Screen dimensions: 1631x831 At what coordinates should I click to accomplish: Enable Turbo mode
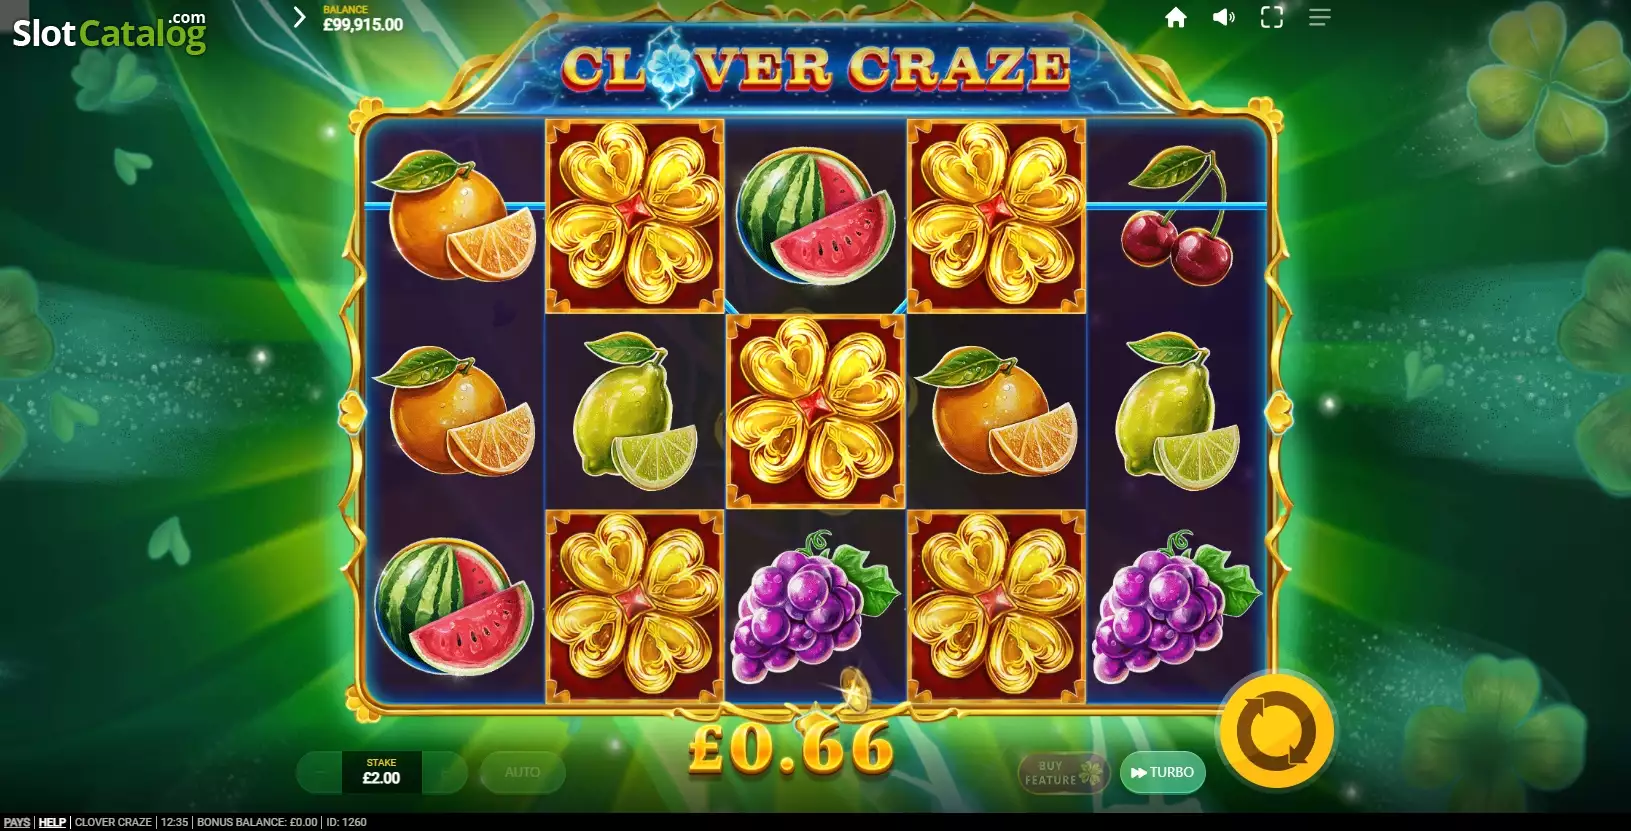point(1162,772)
